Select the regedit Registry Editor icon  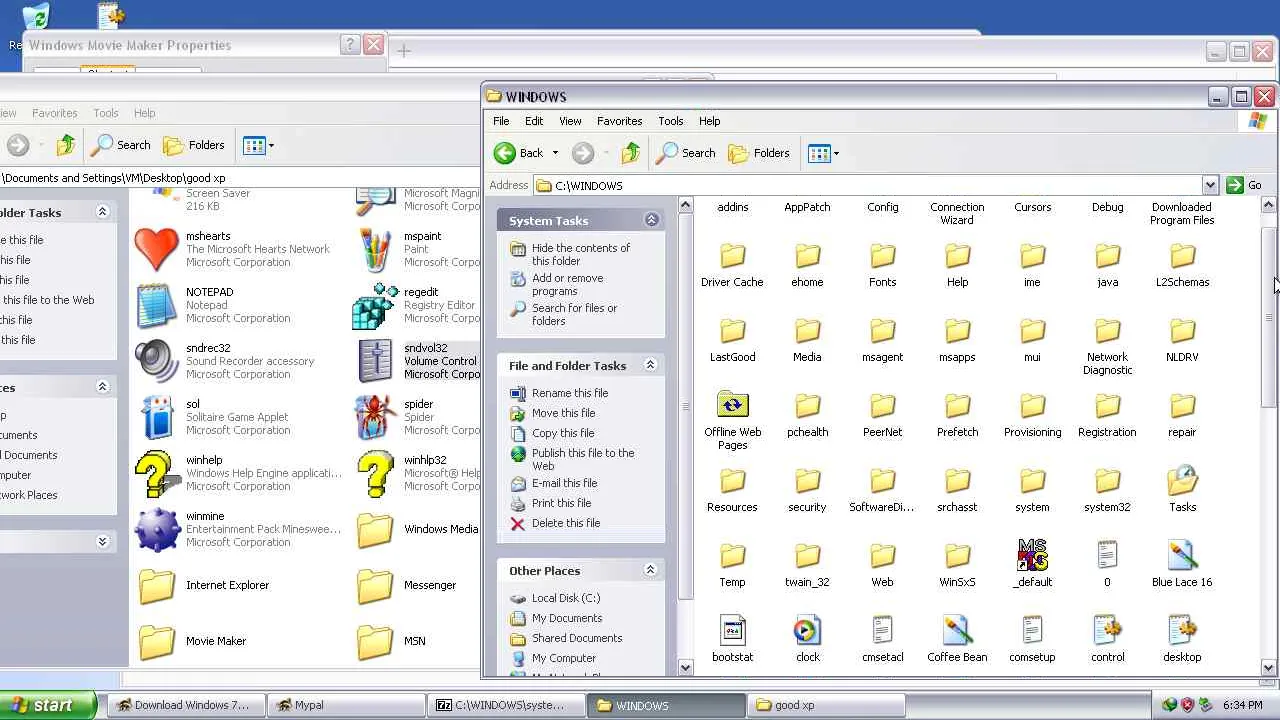pos(375,306)
